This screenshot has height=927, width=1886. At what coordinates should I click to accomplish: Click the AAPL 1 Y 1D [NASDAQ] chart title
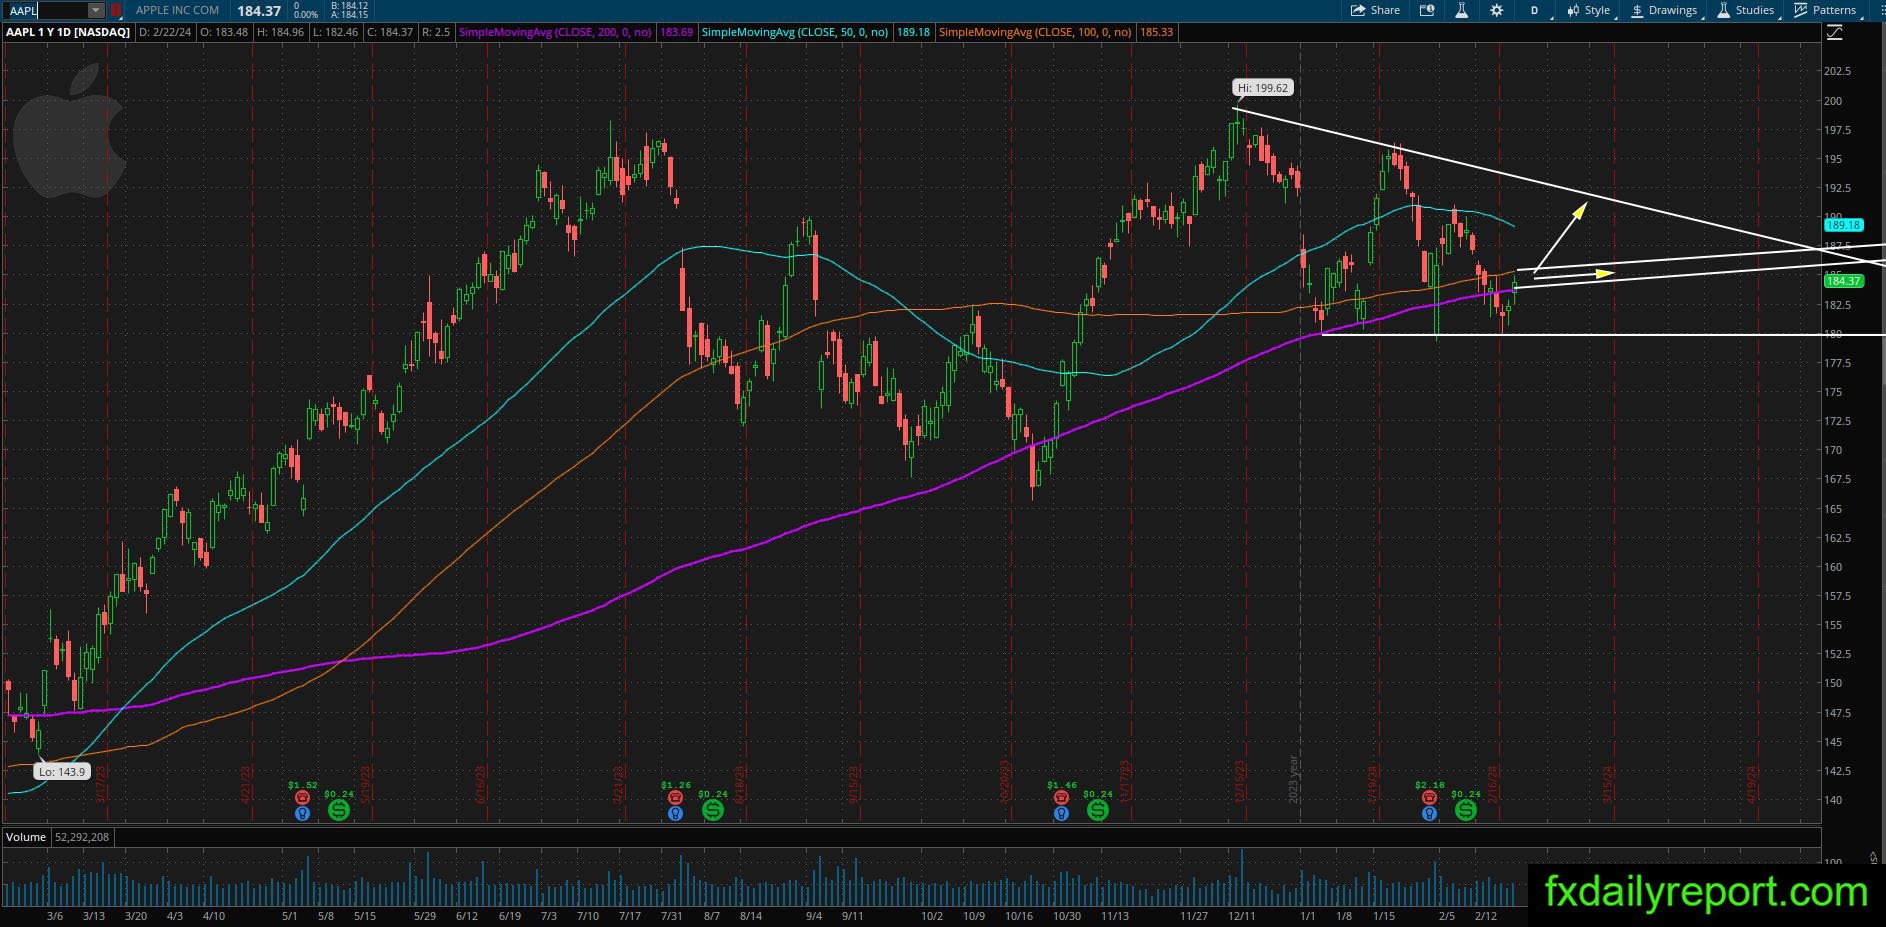click(x=68, y=32)
